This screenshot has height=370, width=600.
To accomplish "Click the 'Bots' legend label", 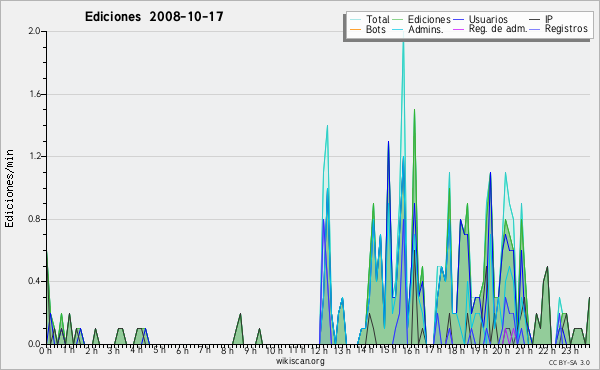I will click(x=375, y=29).
